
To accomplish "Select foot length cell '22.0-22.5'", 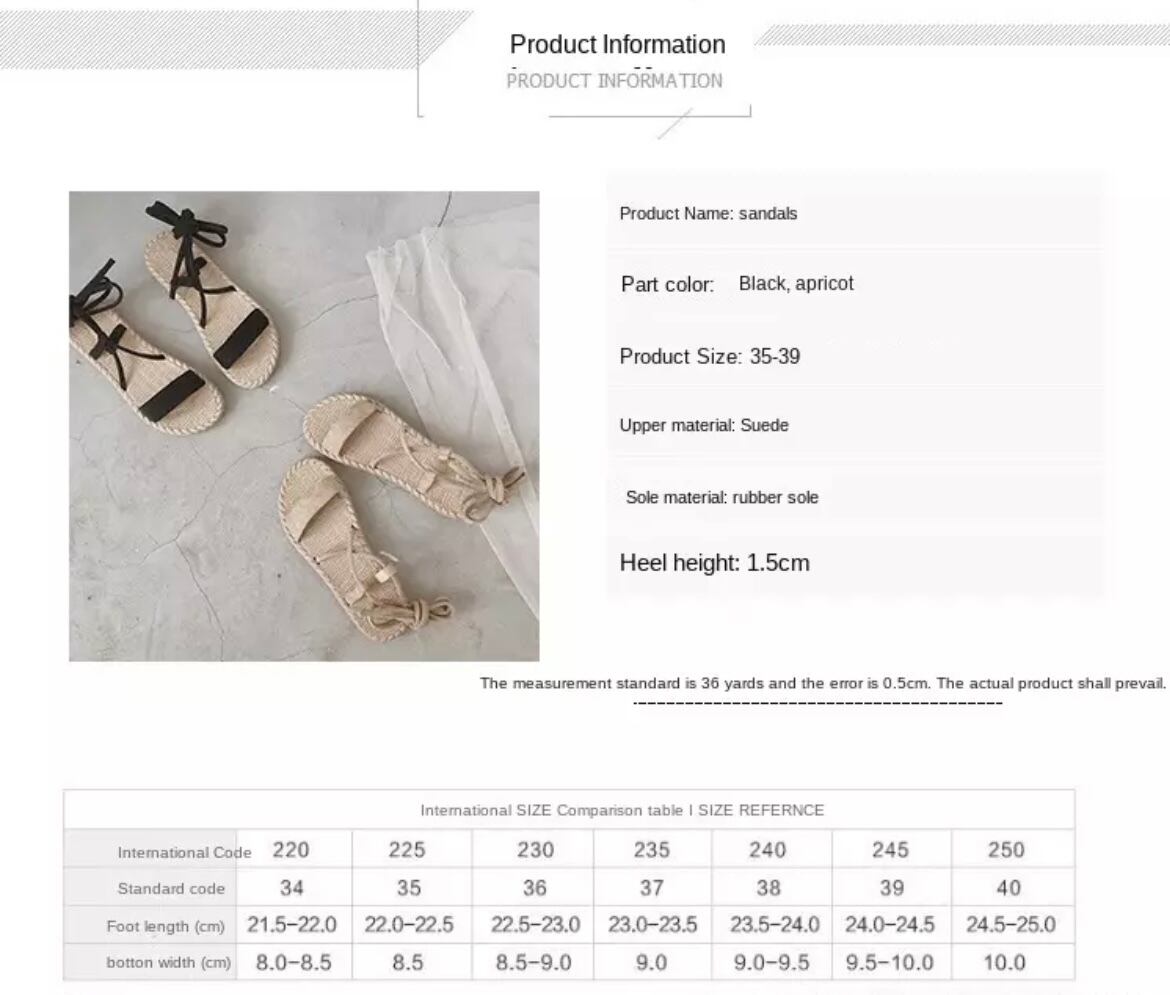I will [x=409, y=925].
